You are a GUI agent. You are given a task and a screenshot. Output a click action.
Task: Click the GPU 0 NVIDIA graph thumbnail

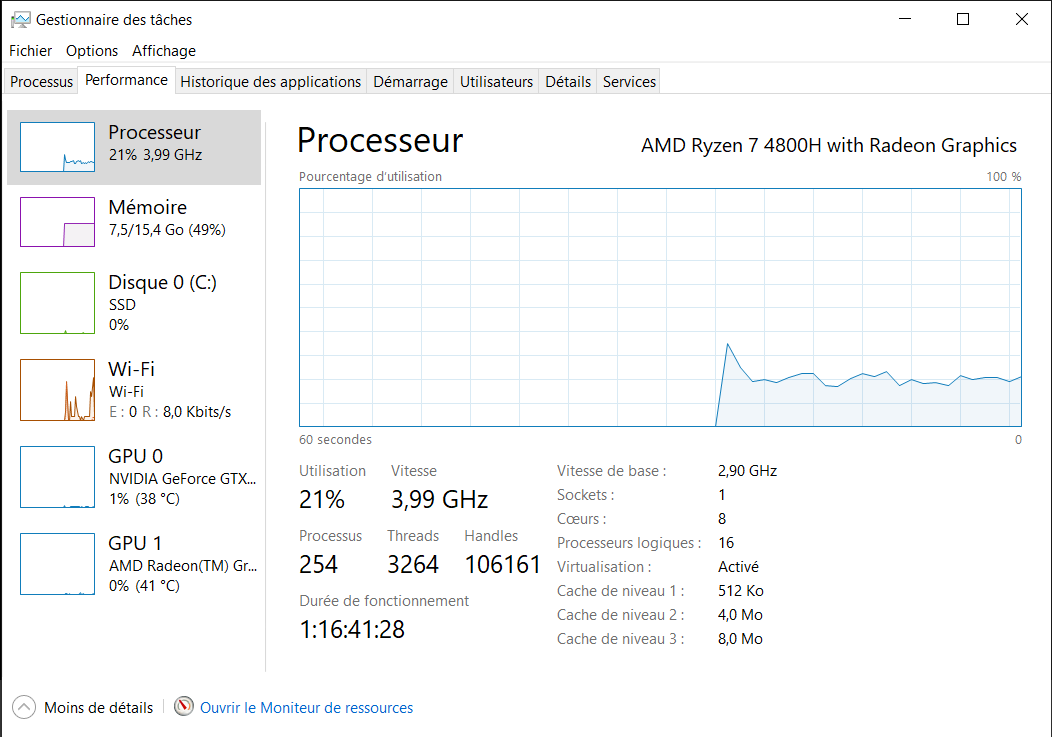point(57,477)
